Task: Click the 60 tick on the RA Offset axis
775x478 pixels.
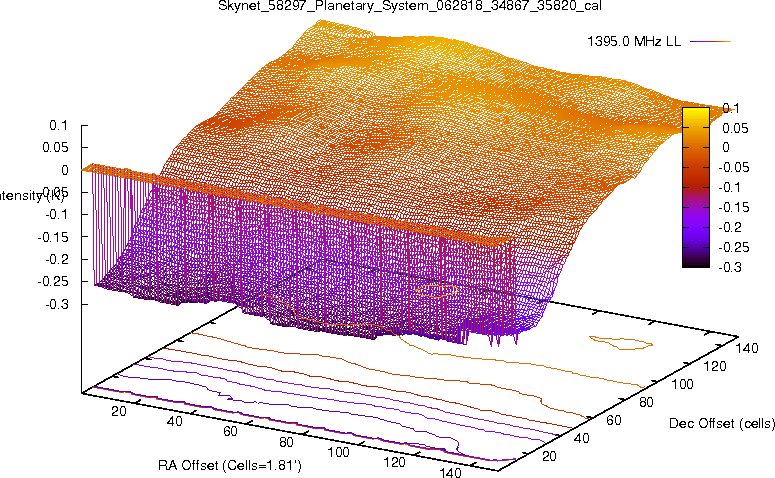Action: pyautogui.click(x=230, y=432)
